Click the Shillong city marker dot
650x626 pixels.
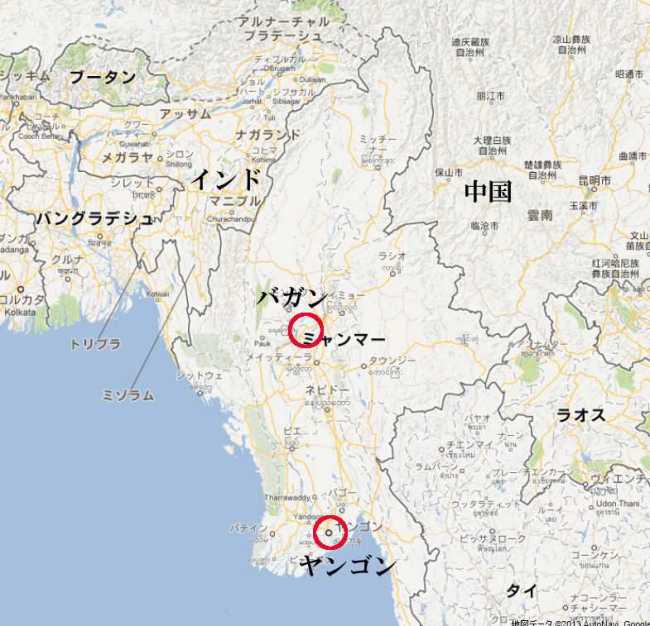coord(160,158)
